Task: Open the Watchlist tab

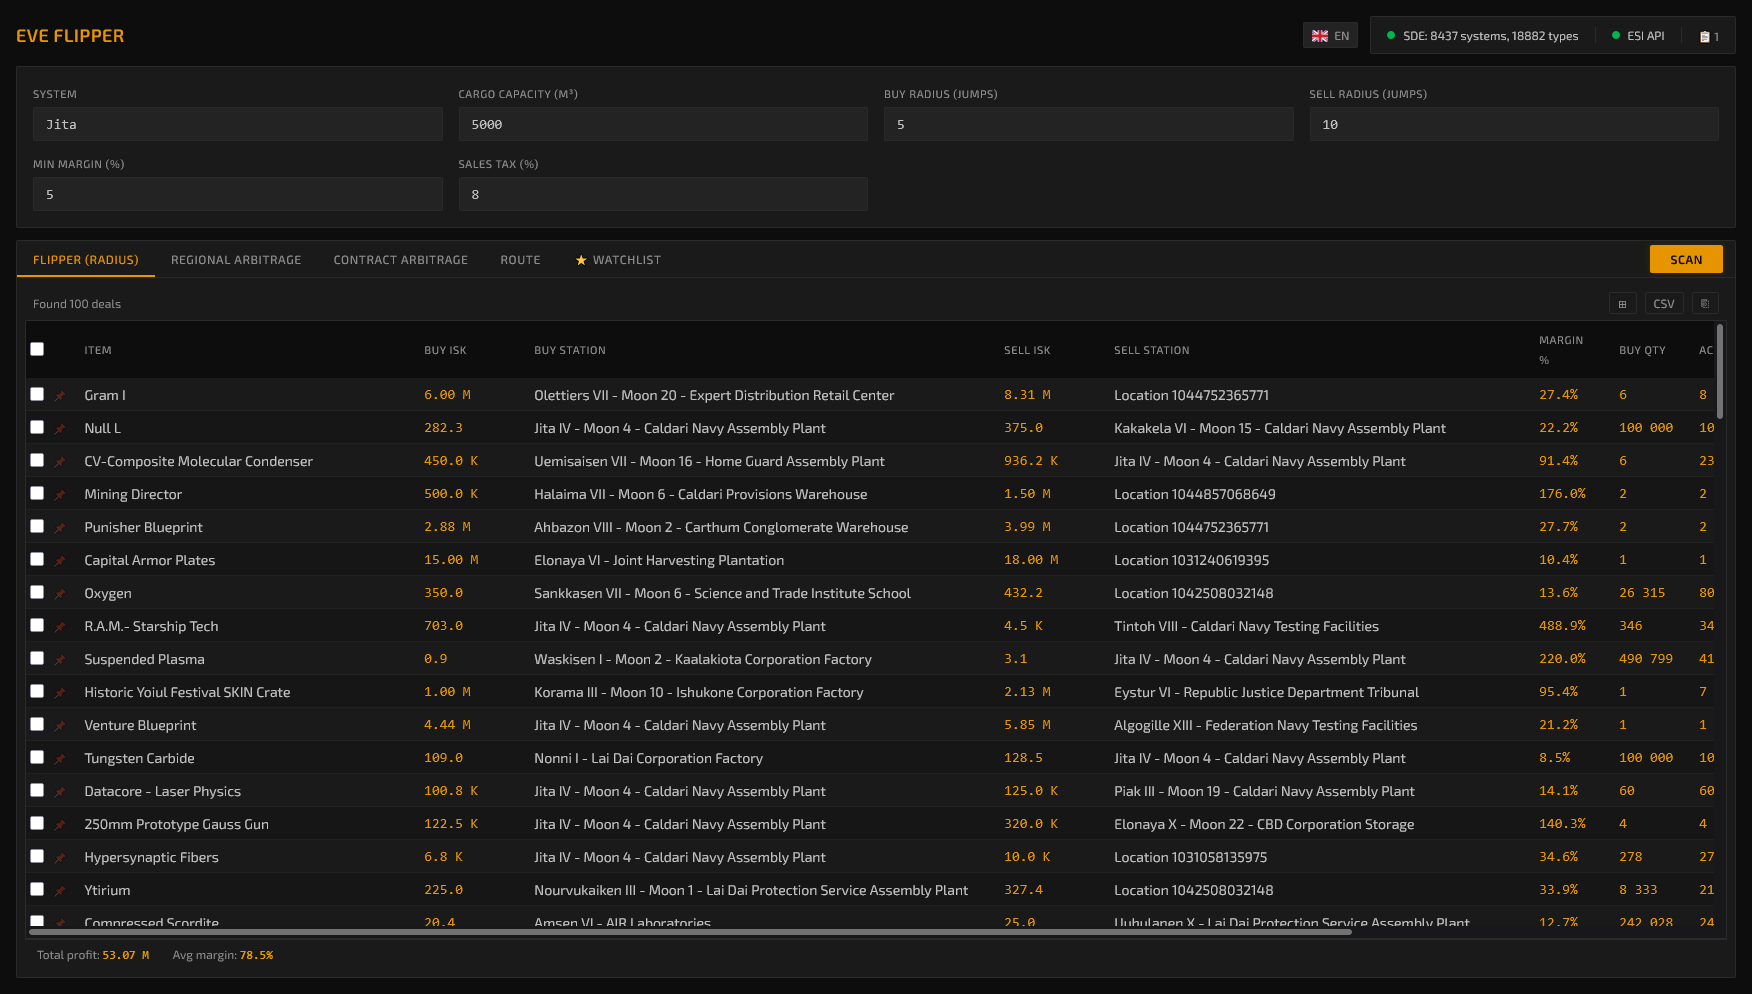Action: pos(618,260)
